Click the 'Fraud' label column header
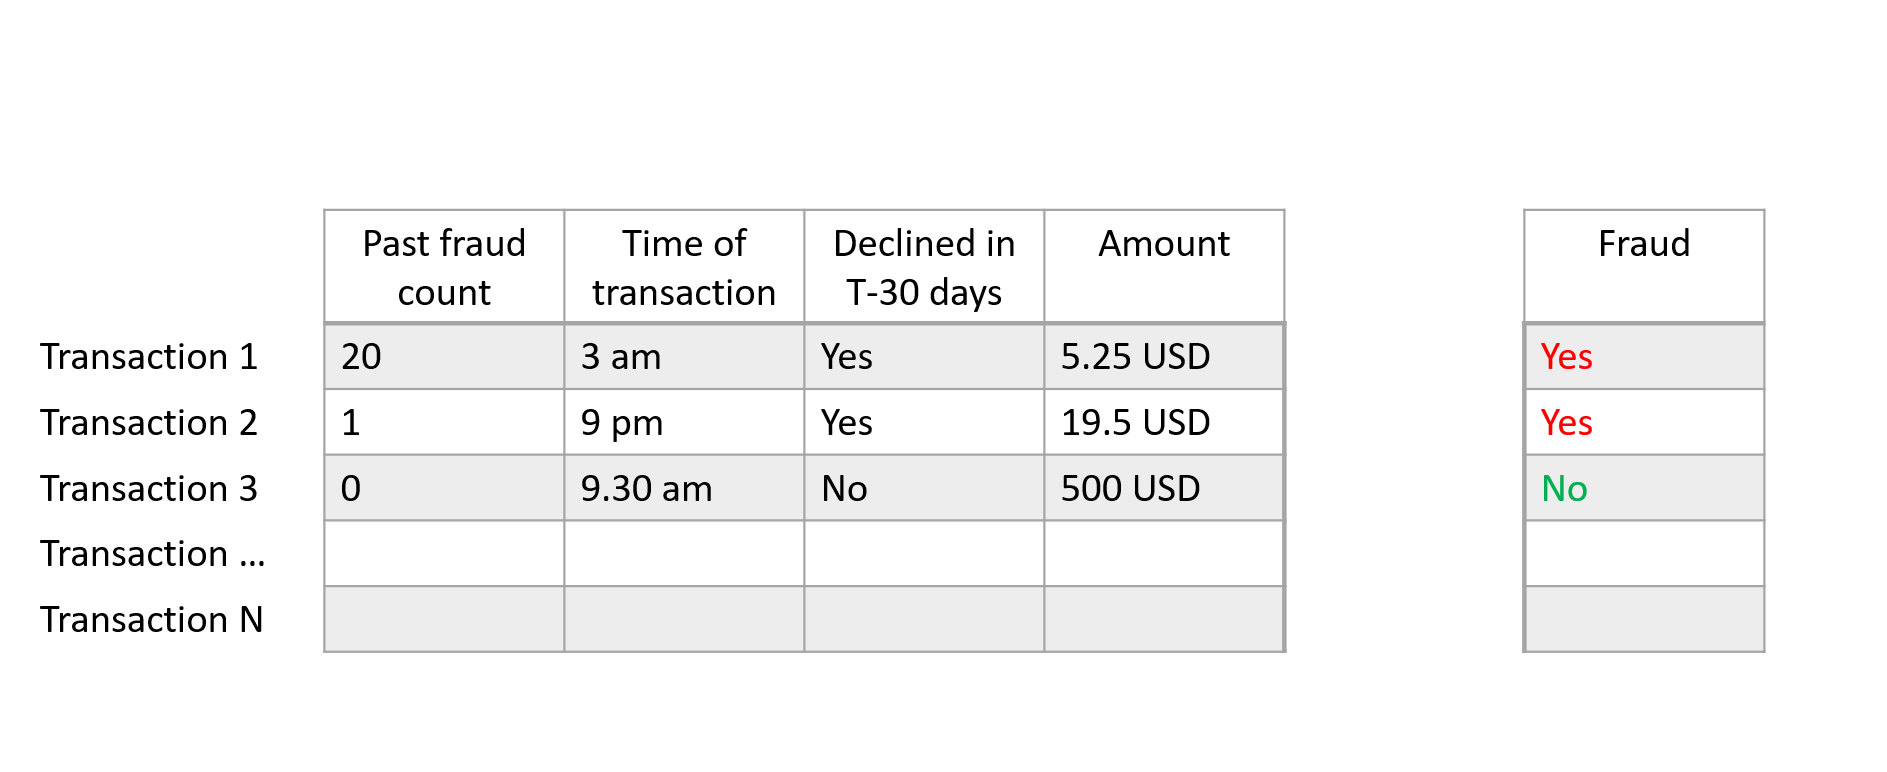 1644,267
